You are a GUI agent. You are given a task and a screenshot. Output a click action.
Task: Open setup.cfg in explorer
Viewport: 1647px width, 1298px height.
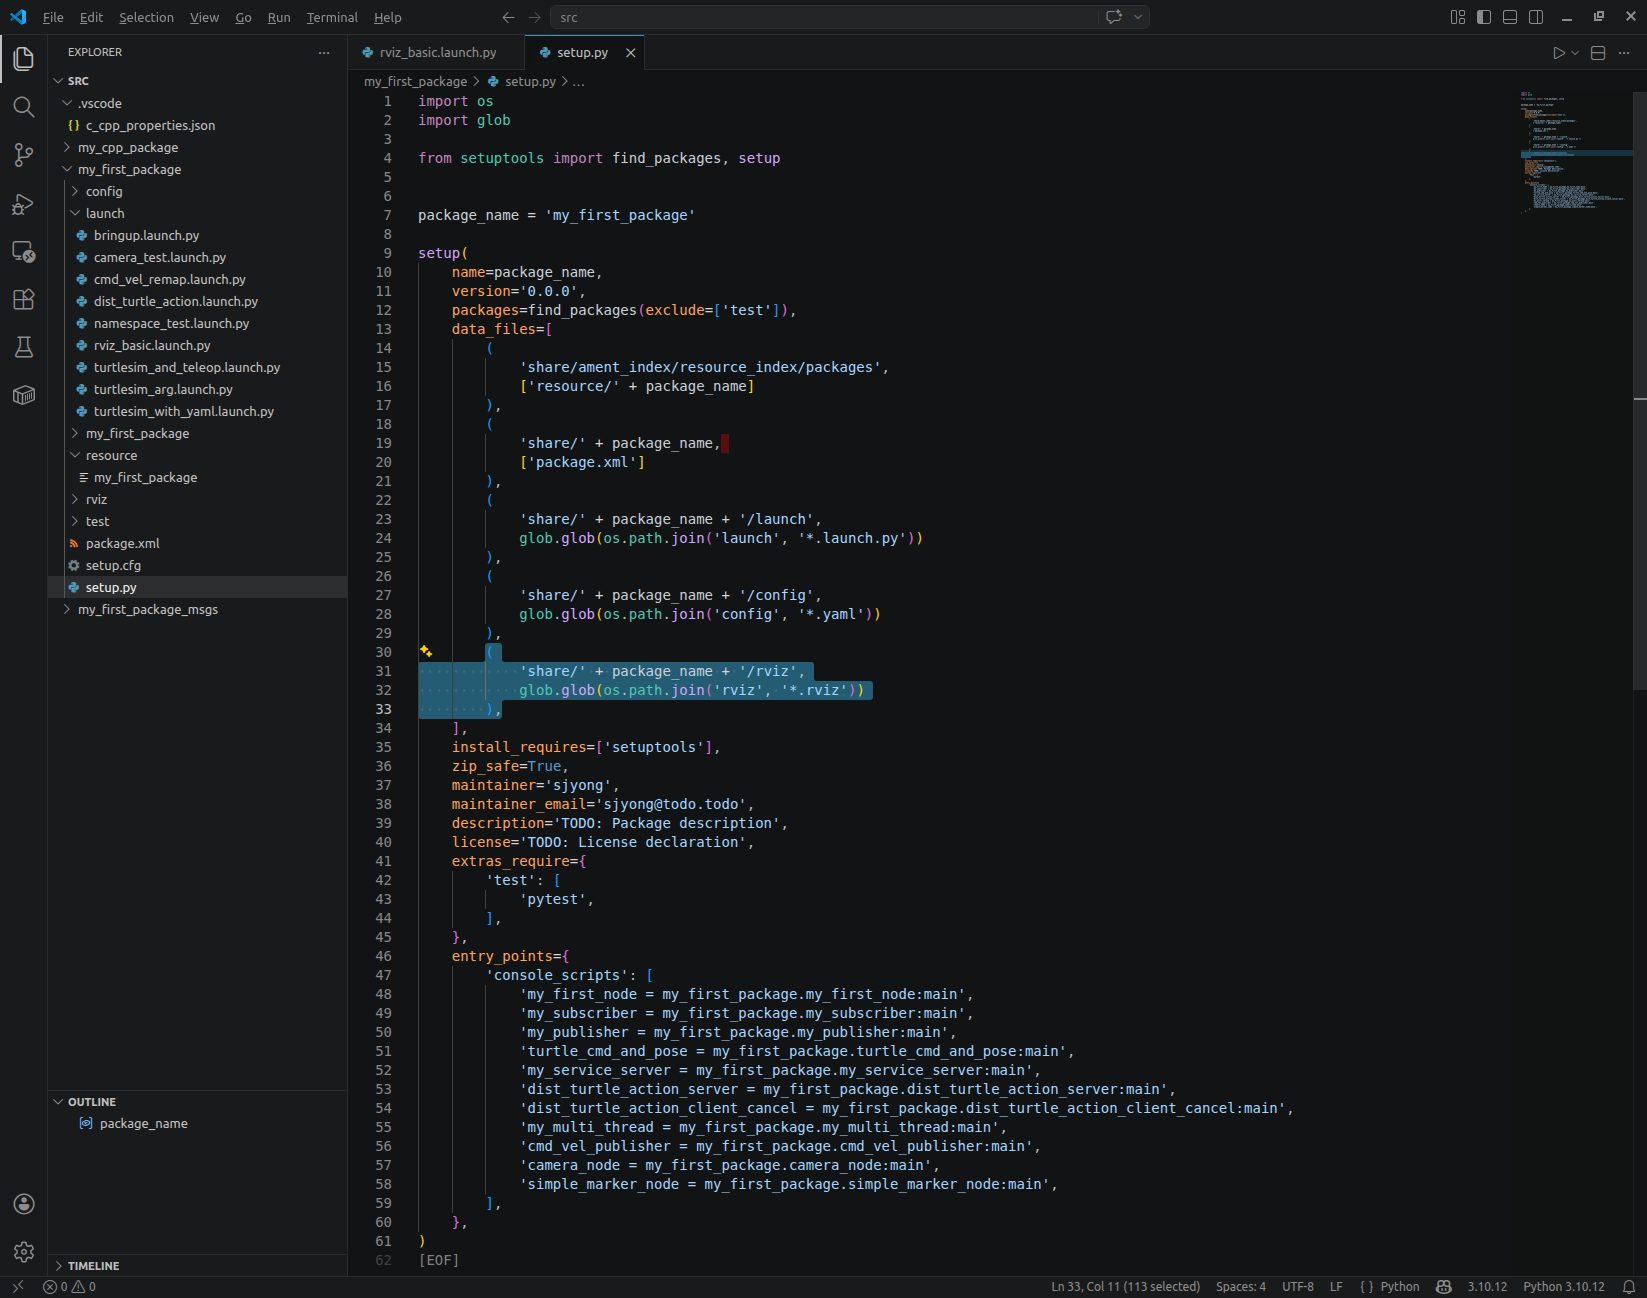coord(113,565)
